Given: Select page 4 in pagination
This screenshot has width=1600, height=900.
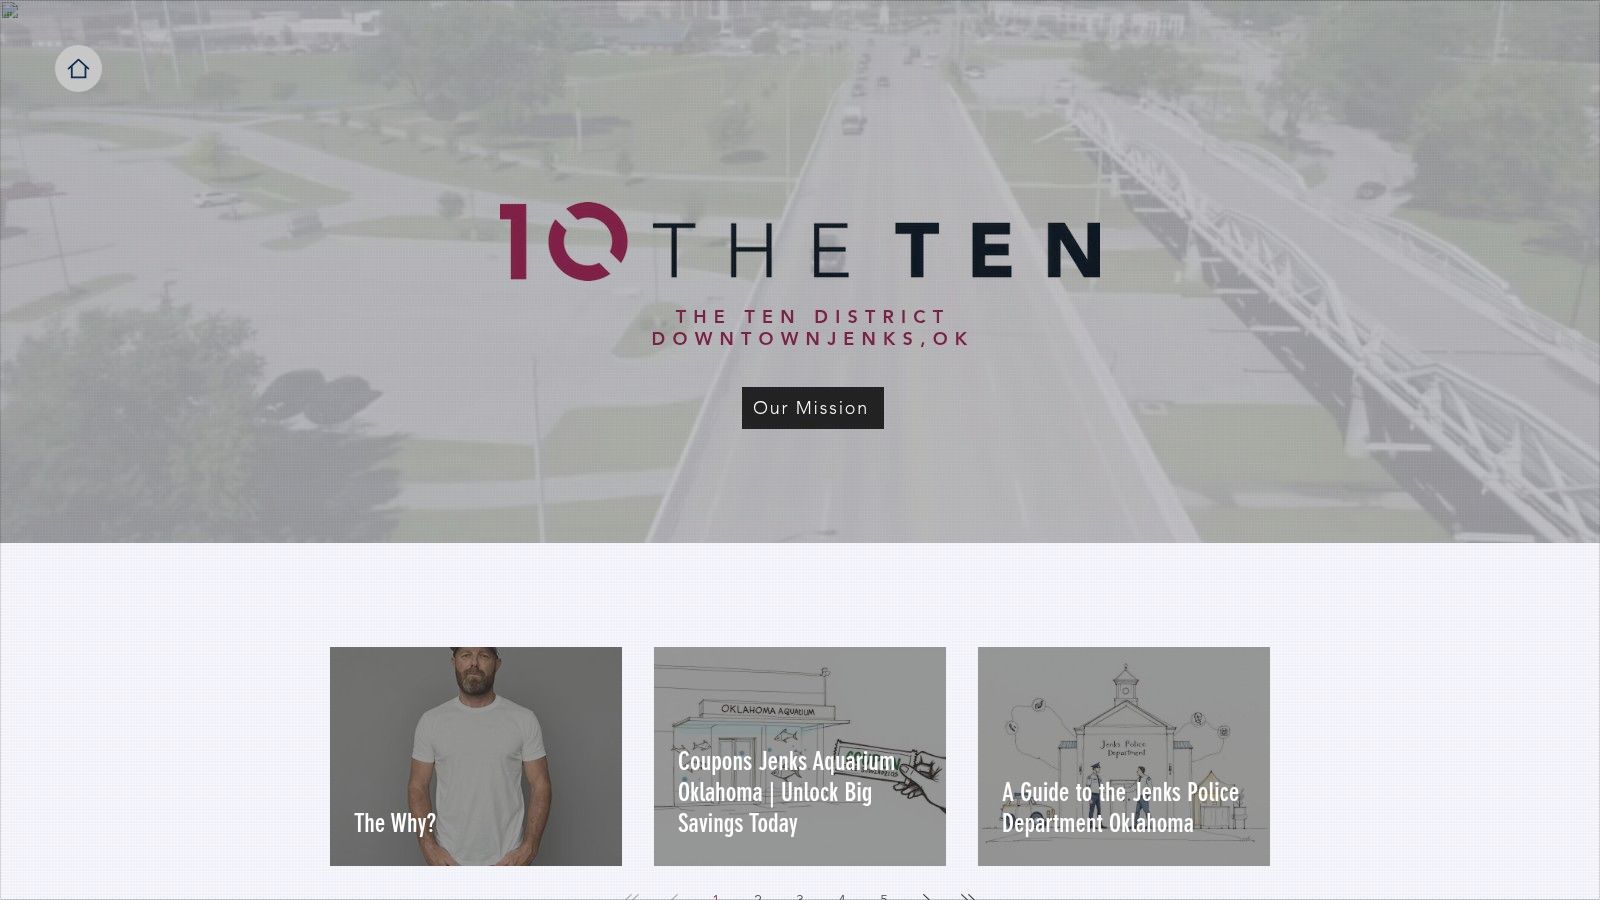Looking at the screenshot, I should point(842,896).
